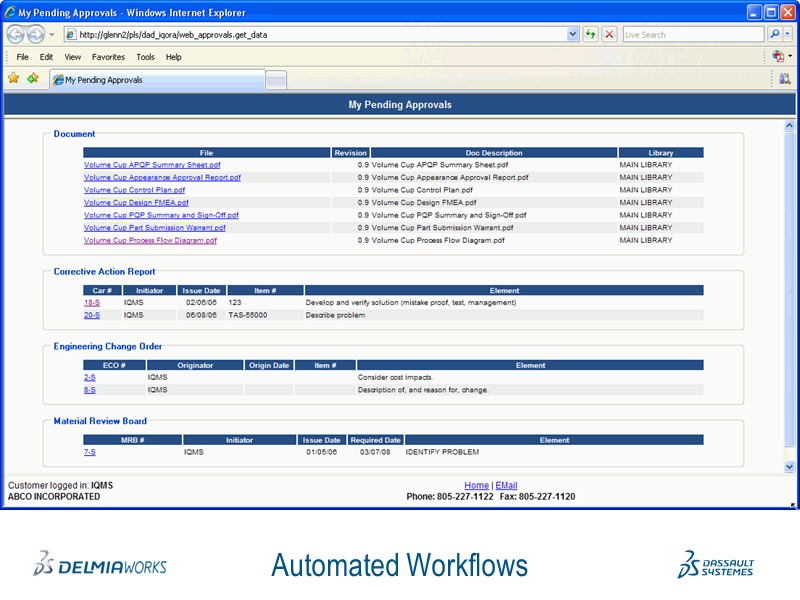The image size is (800, 600).
Task: Open Favorites Center star icon
Action: (13, 78)
